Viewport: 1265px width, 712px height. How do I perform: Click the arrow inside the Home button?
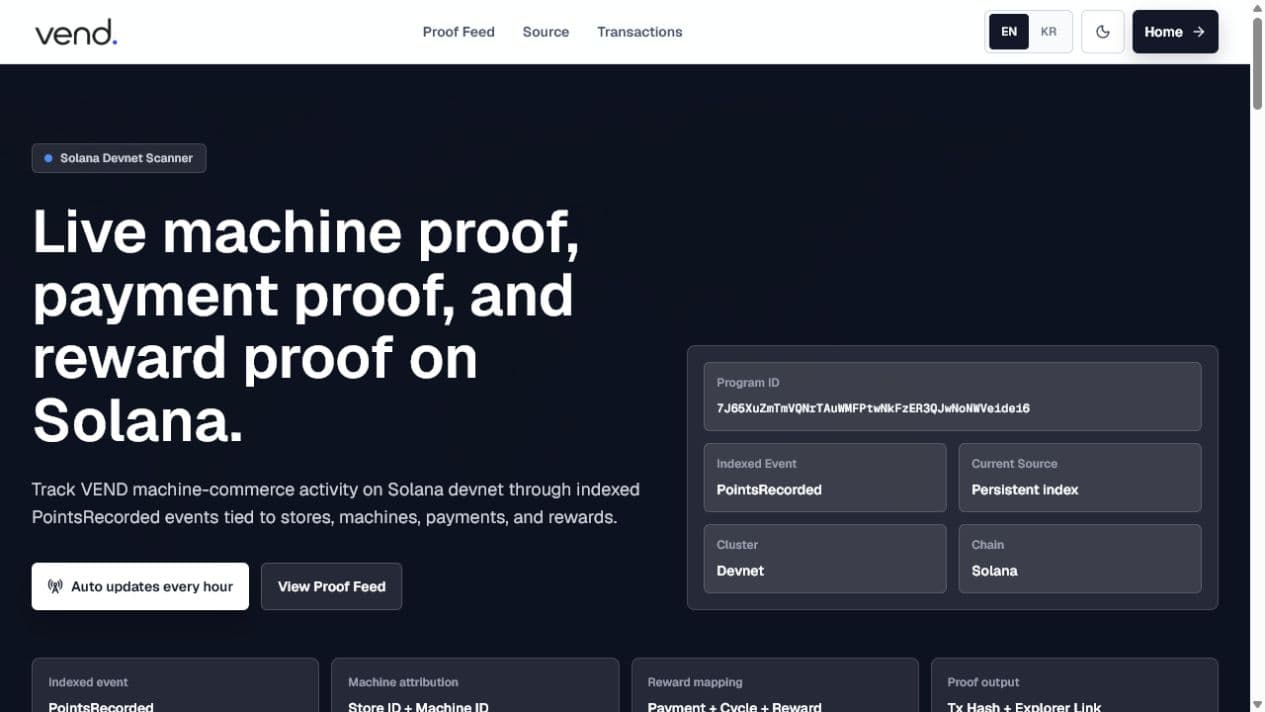click(x=1199, y=32)
